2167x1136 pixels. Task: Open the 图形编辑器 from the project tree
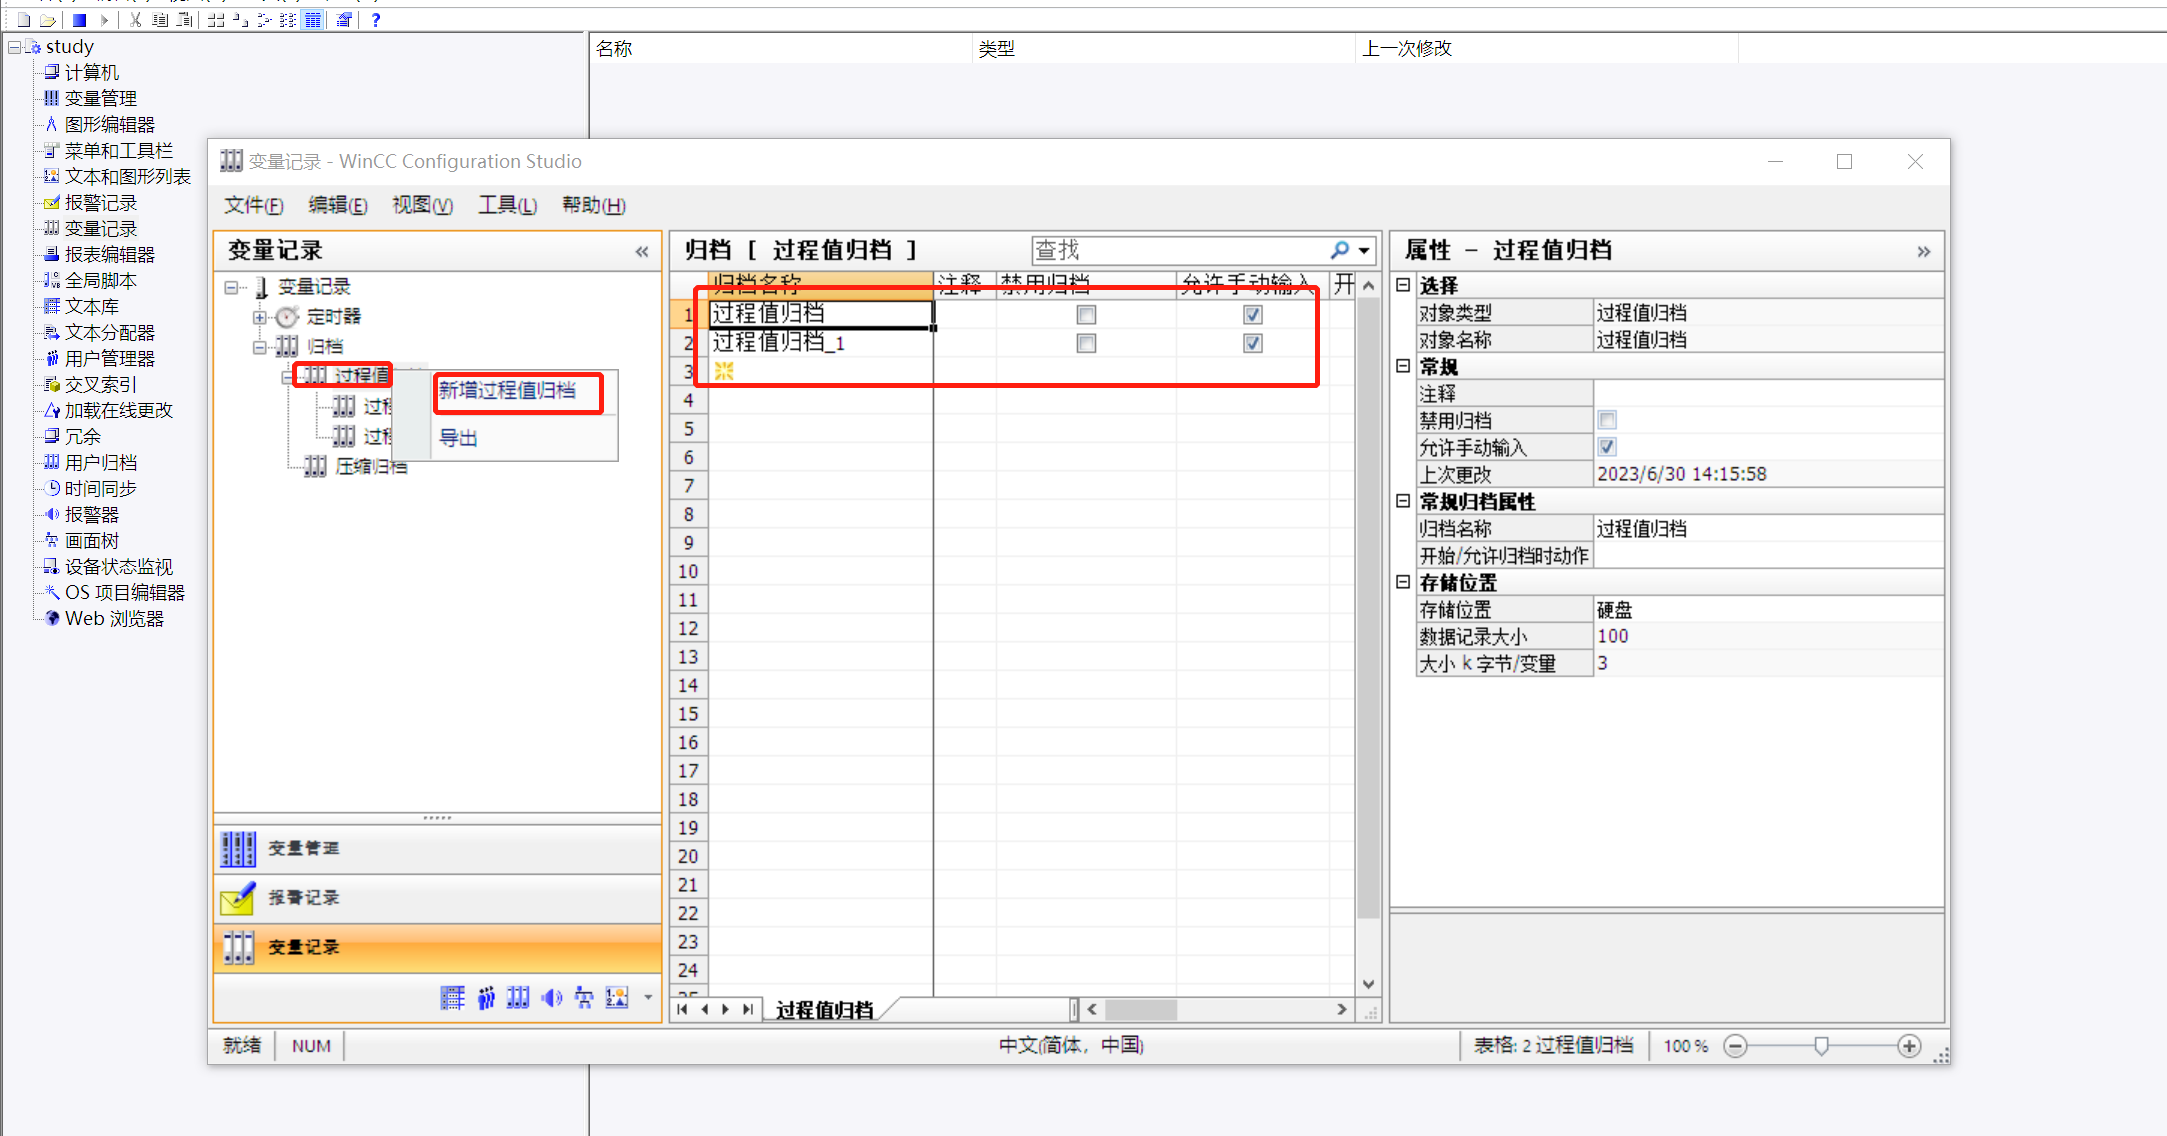[x=50, y=124]
